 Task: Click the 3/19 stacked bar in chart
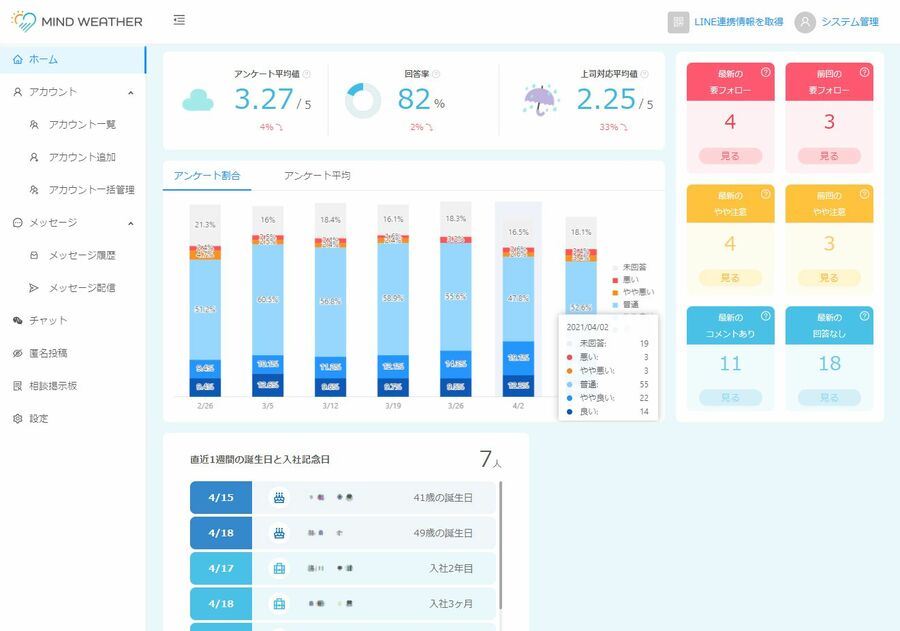point(393,310)
